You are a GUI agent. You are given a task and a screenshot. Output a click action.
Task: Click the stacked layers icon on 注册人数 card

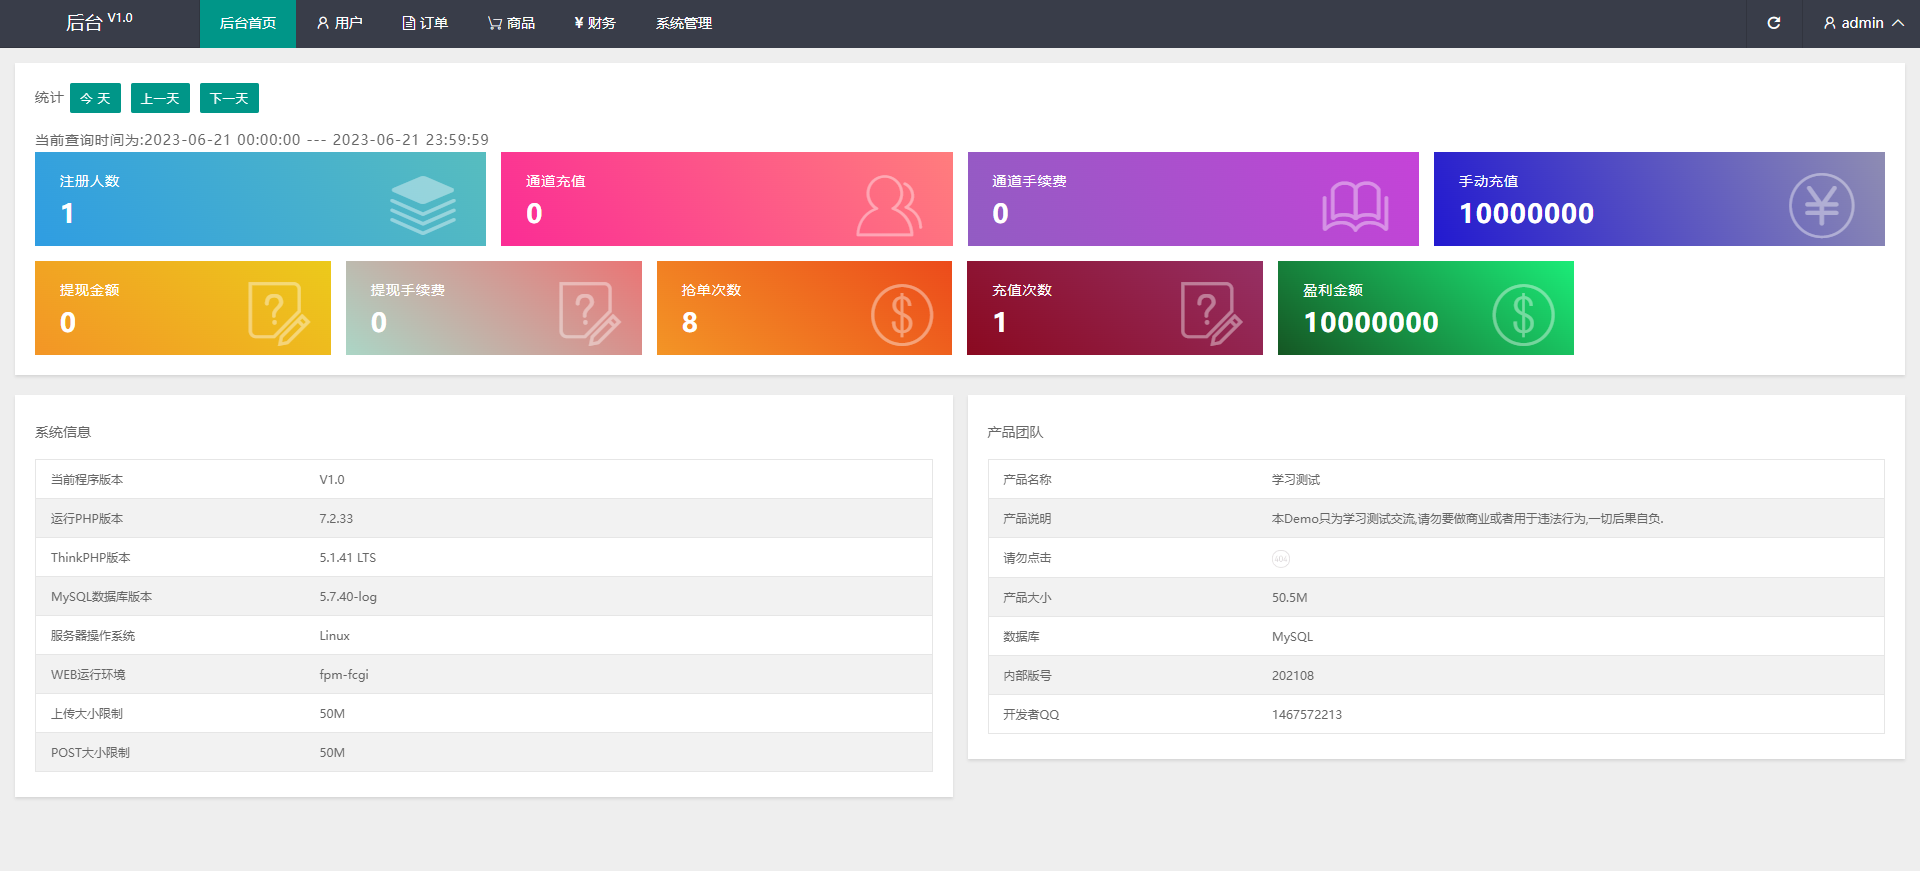pyautogui.click(x=422, y=204)
